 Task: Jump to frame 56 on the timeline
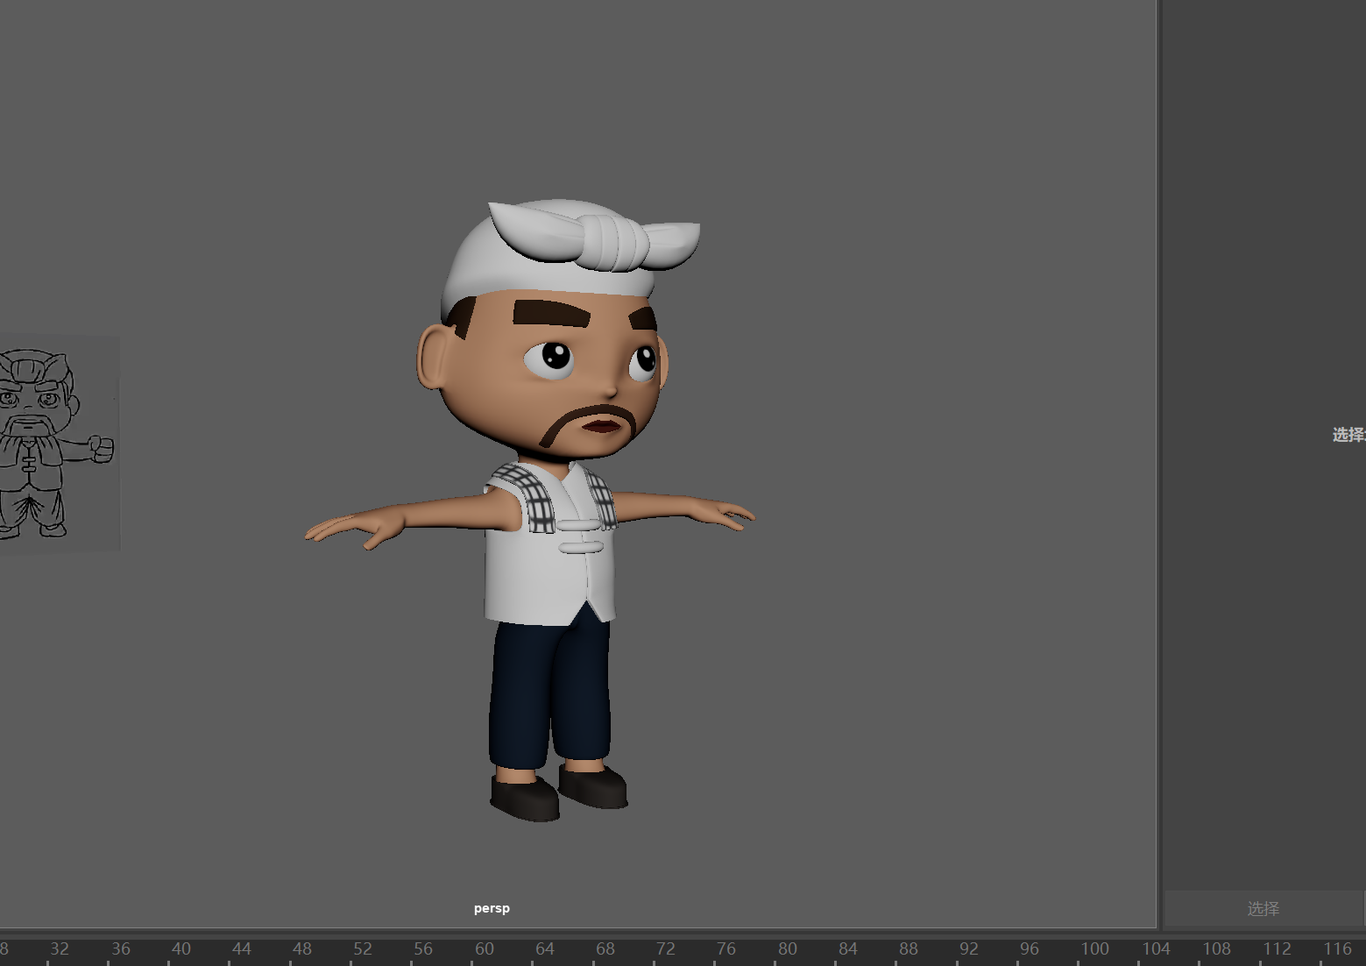click(x=424, y=948)
